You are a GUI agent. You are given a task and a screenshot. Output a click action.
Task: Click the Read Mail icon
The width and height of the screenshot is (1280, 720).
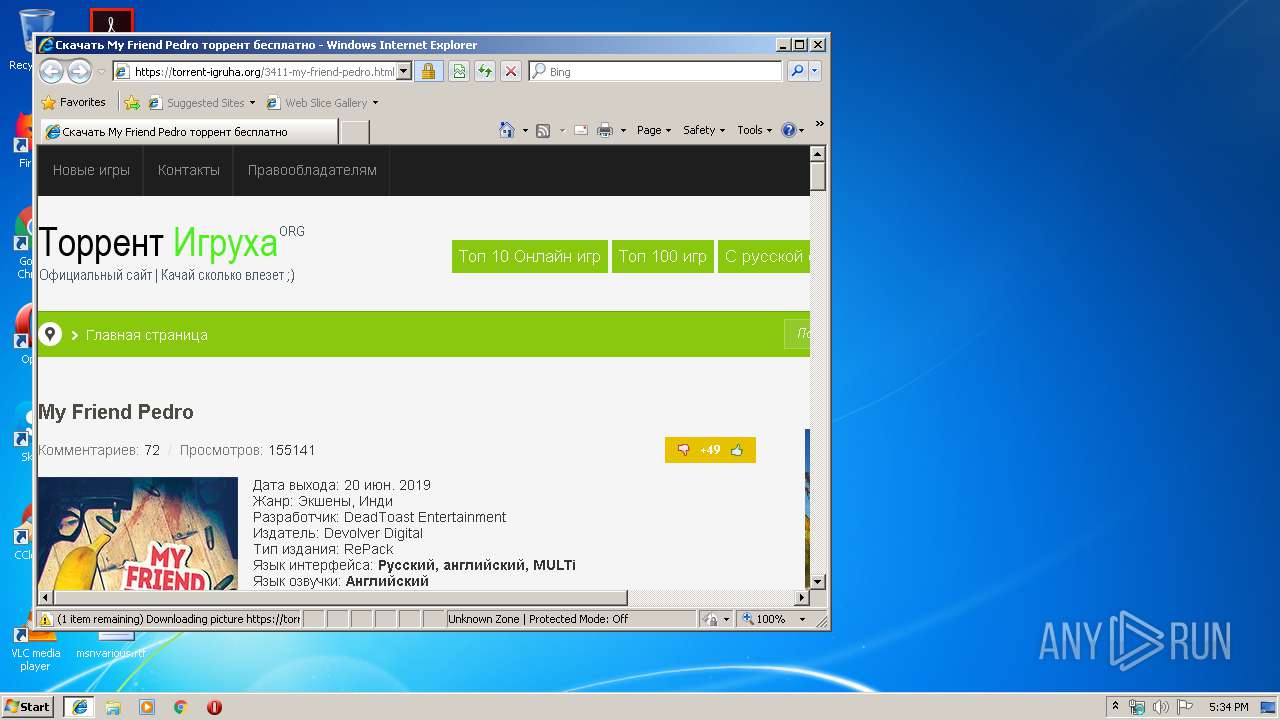point(581,130)
